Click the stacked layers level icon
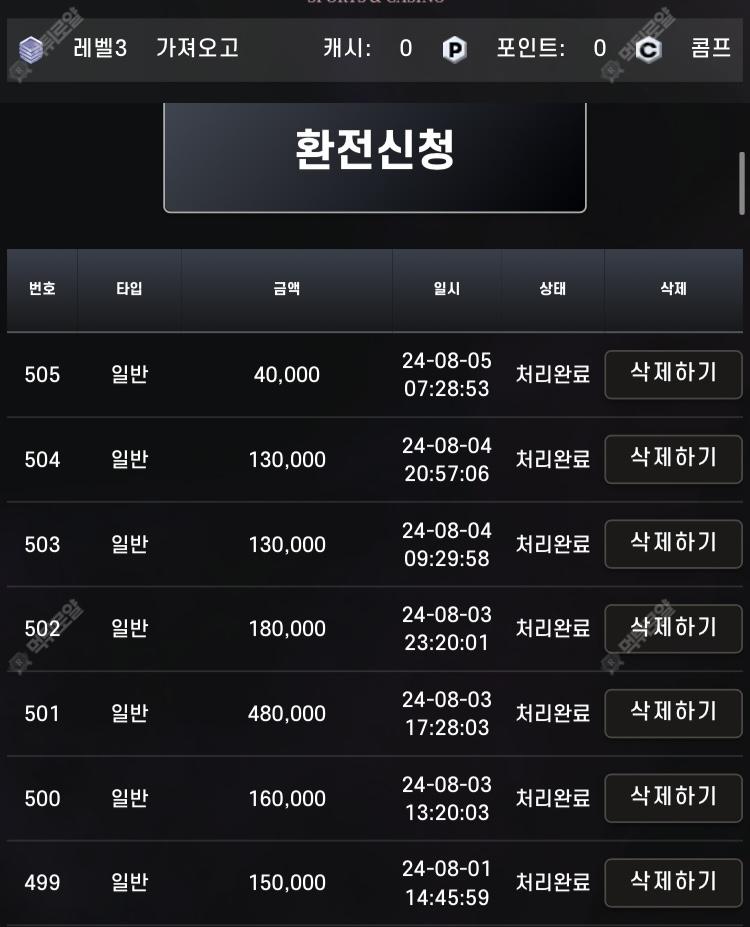This screenshot has height=927, width=750. [x=31, y=50]
